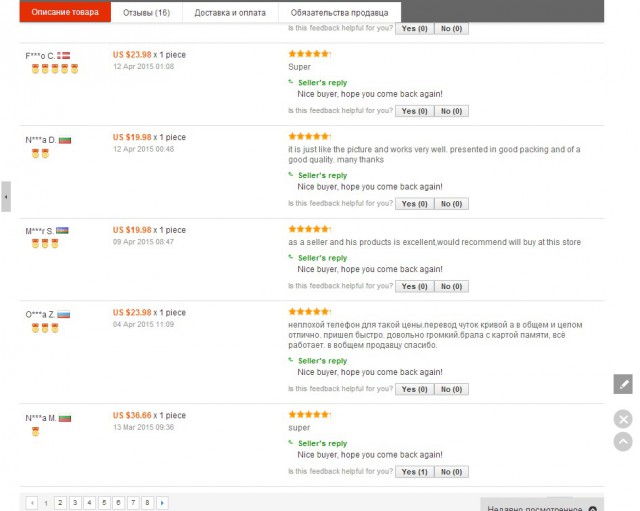The image size is (640, 511).
Task: Vote Yes on M***r S. review
Action: coord(414,286)
